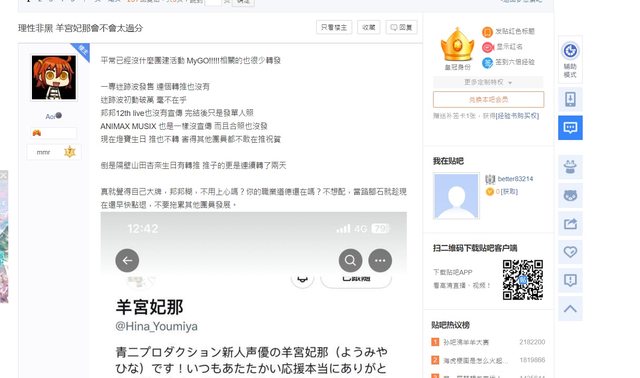Click the @Hina_Youmiya handle text
The image size is (640, 378).
pyautogui.click(x=157, y=326)
